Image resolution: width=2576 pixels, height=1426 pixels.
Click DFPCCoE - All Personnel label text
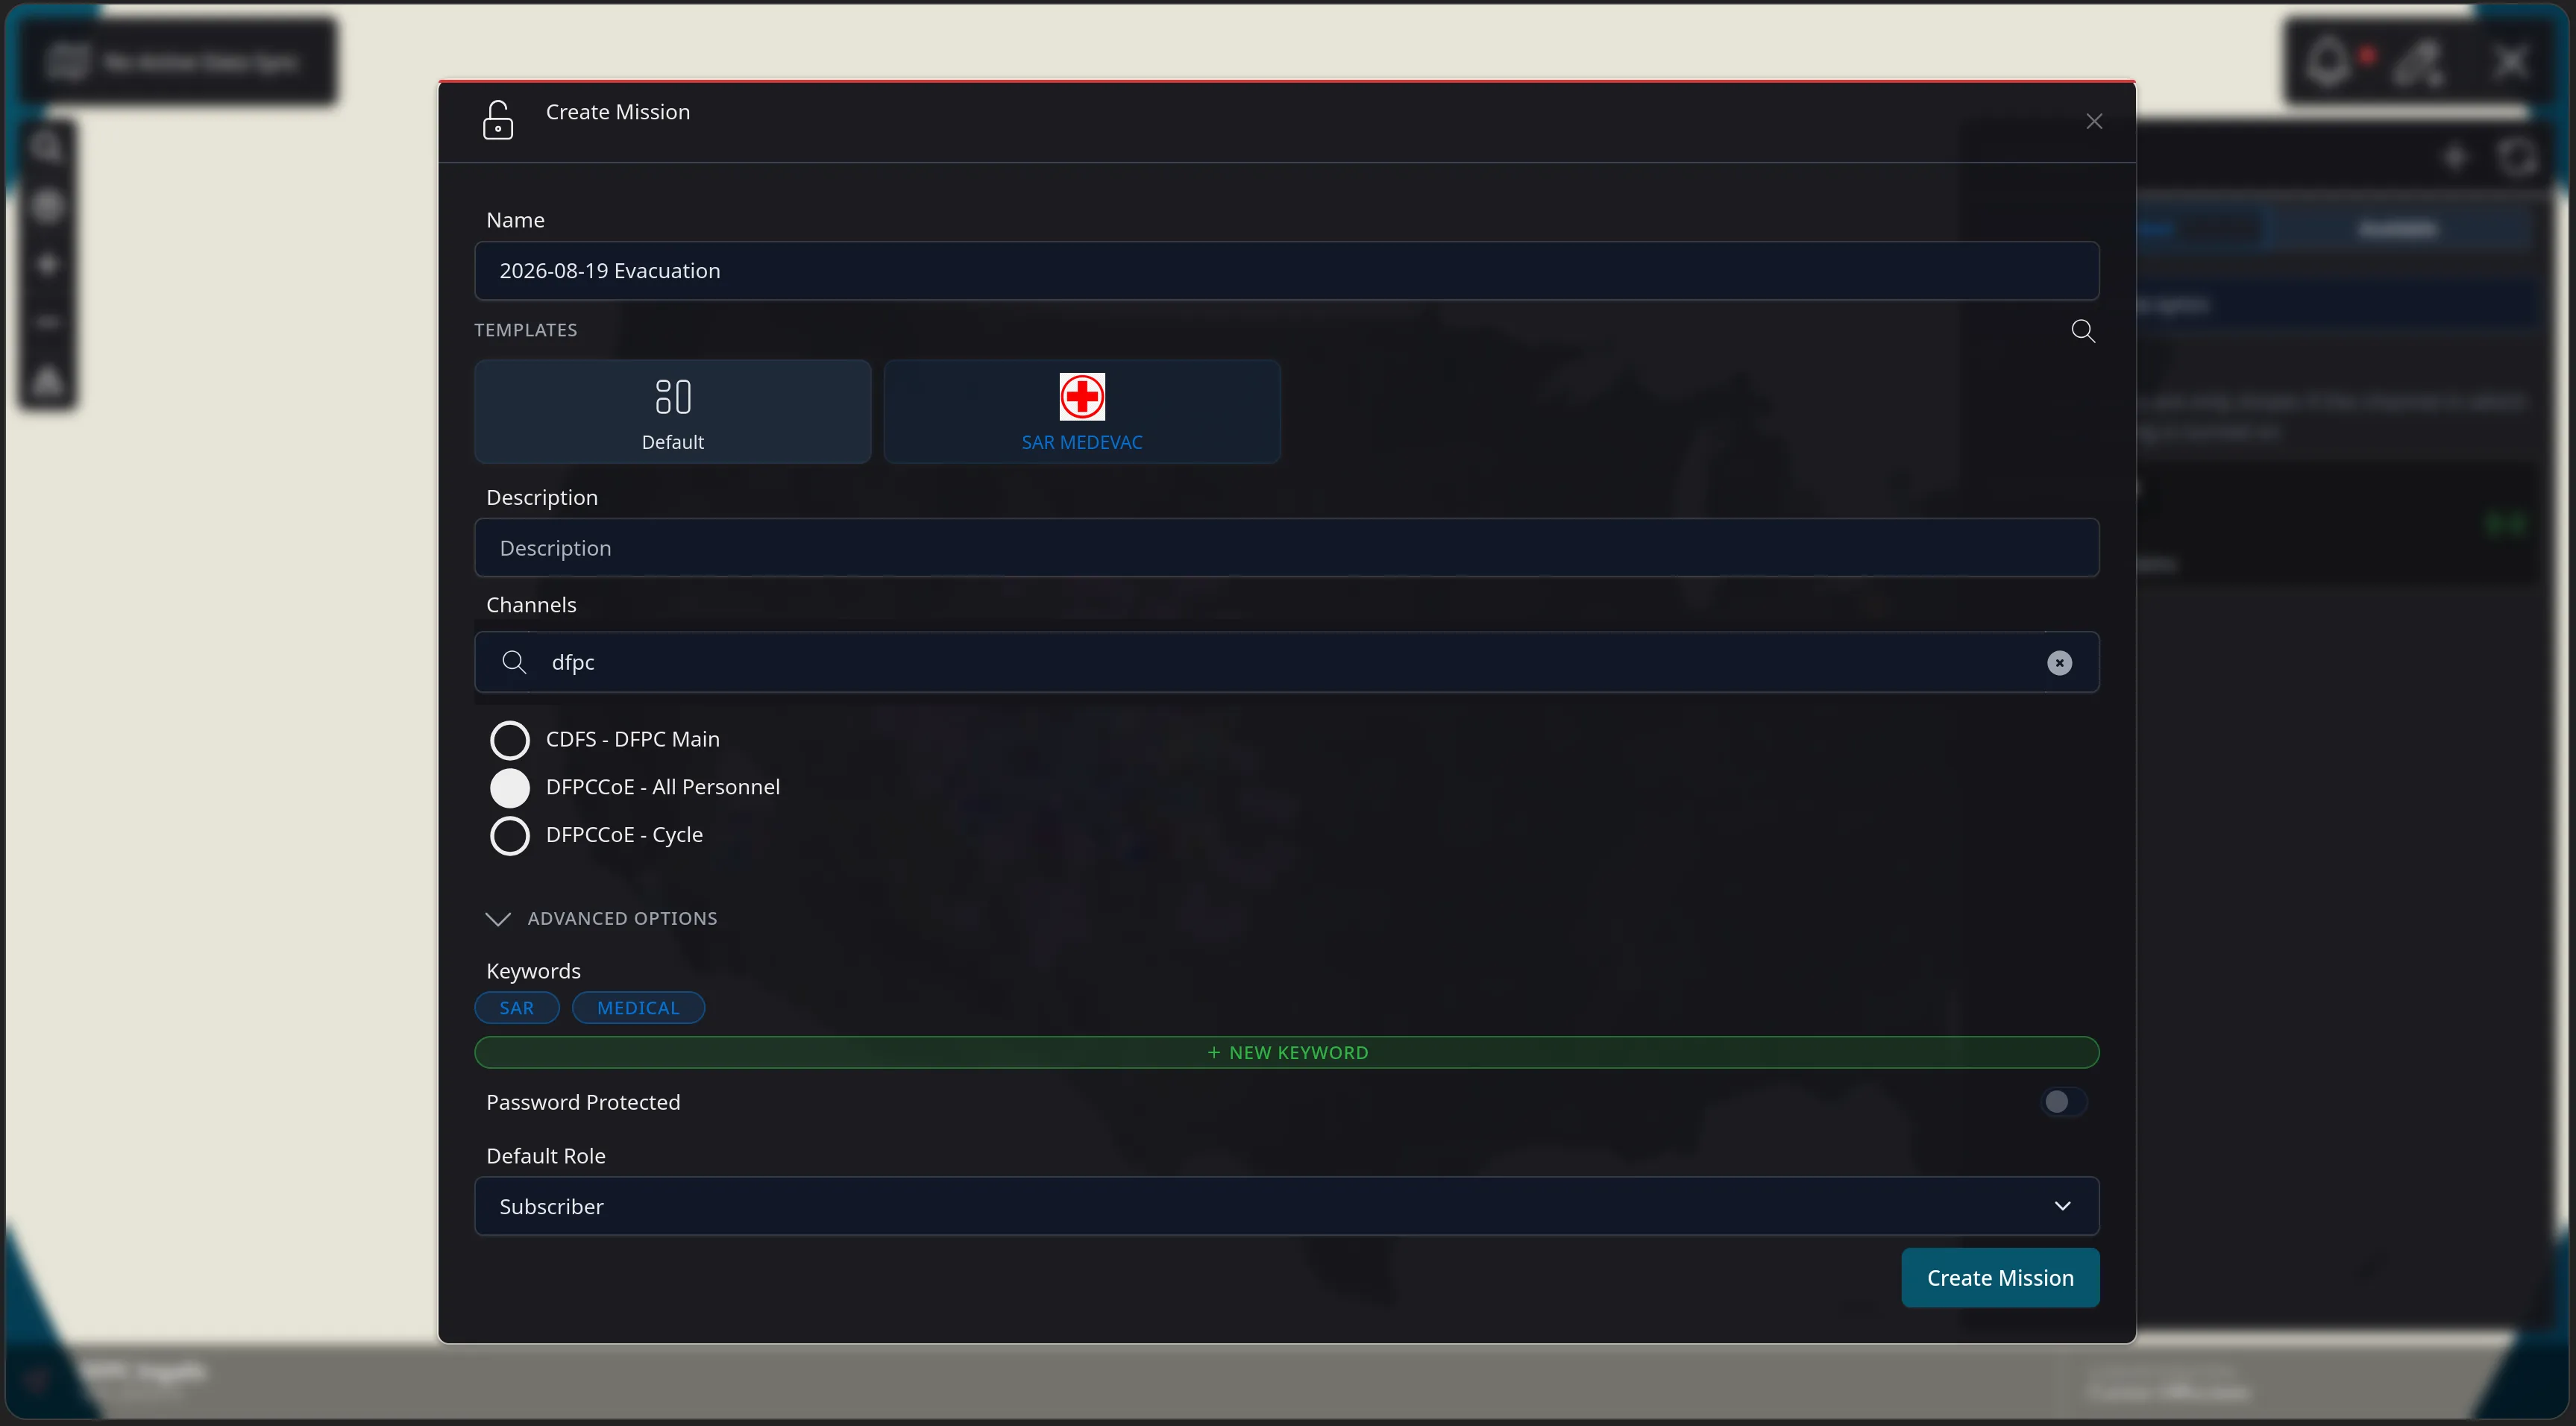[x=663, y=787]
